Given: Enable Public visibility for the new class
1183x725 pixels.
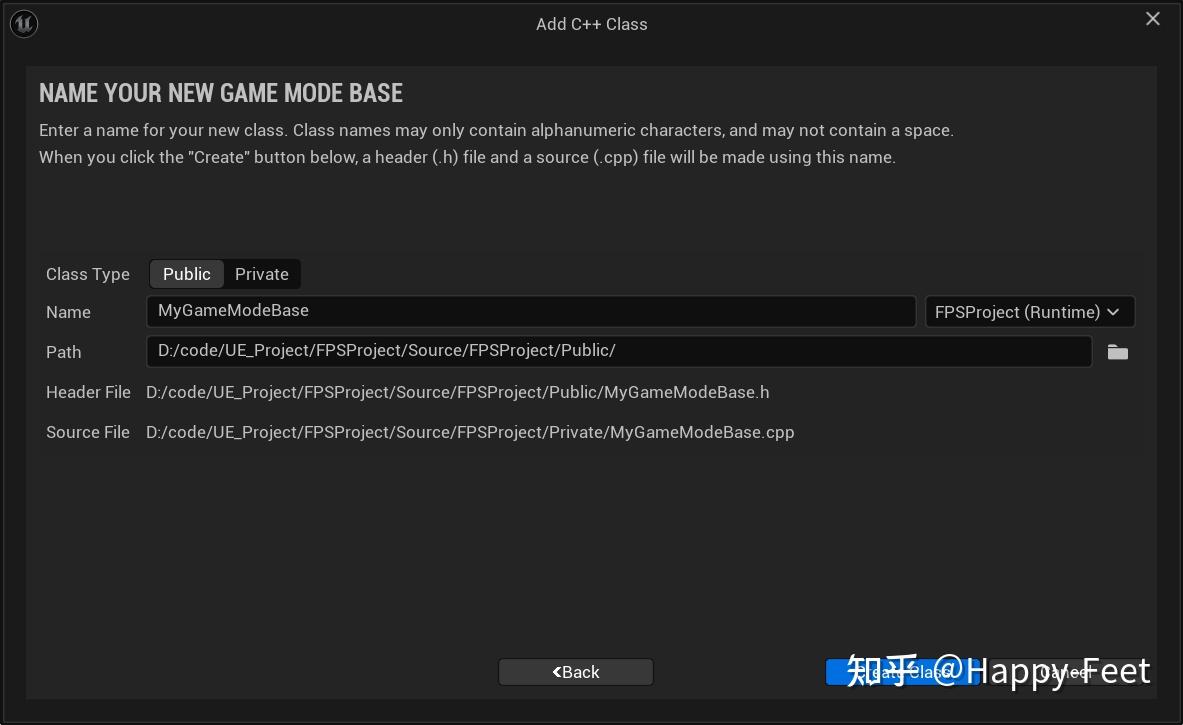Looking at the screenshot, I should click(186, 273).
